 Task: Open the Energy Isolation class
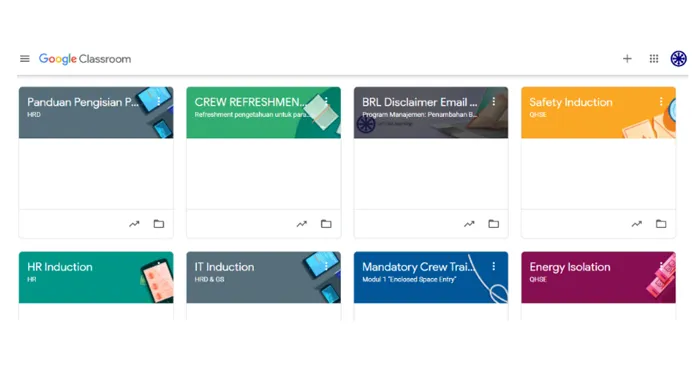(x=570, y=267)
